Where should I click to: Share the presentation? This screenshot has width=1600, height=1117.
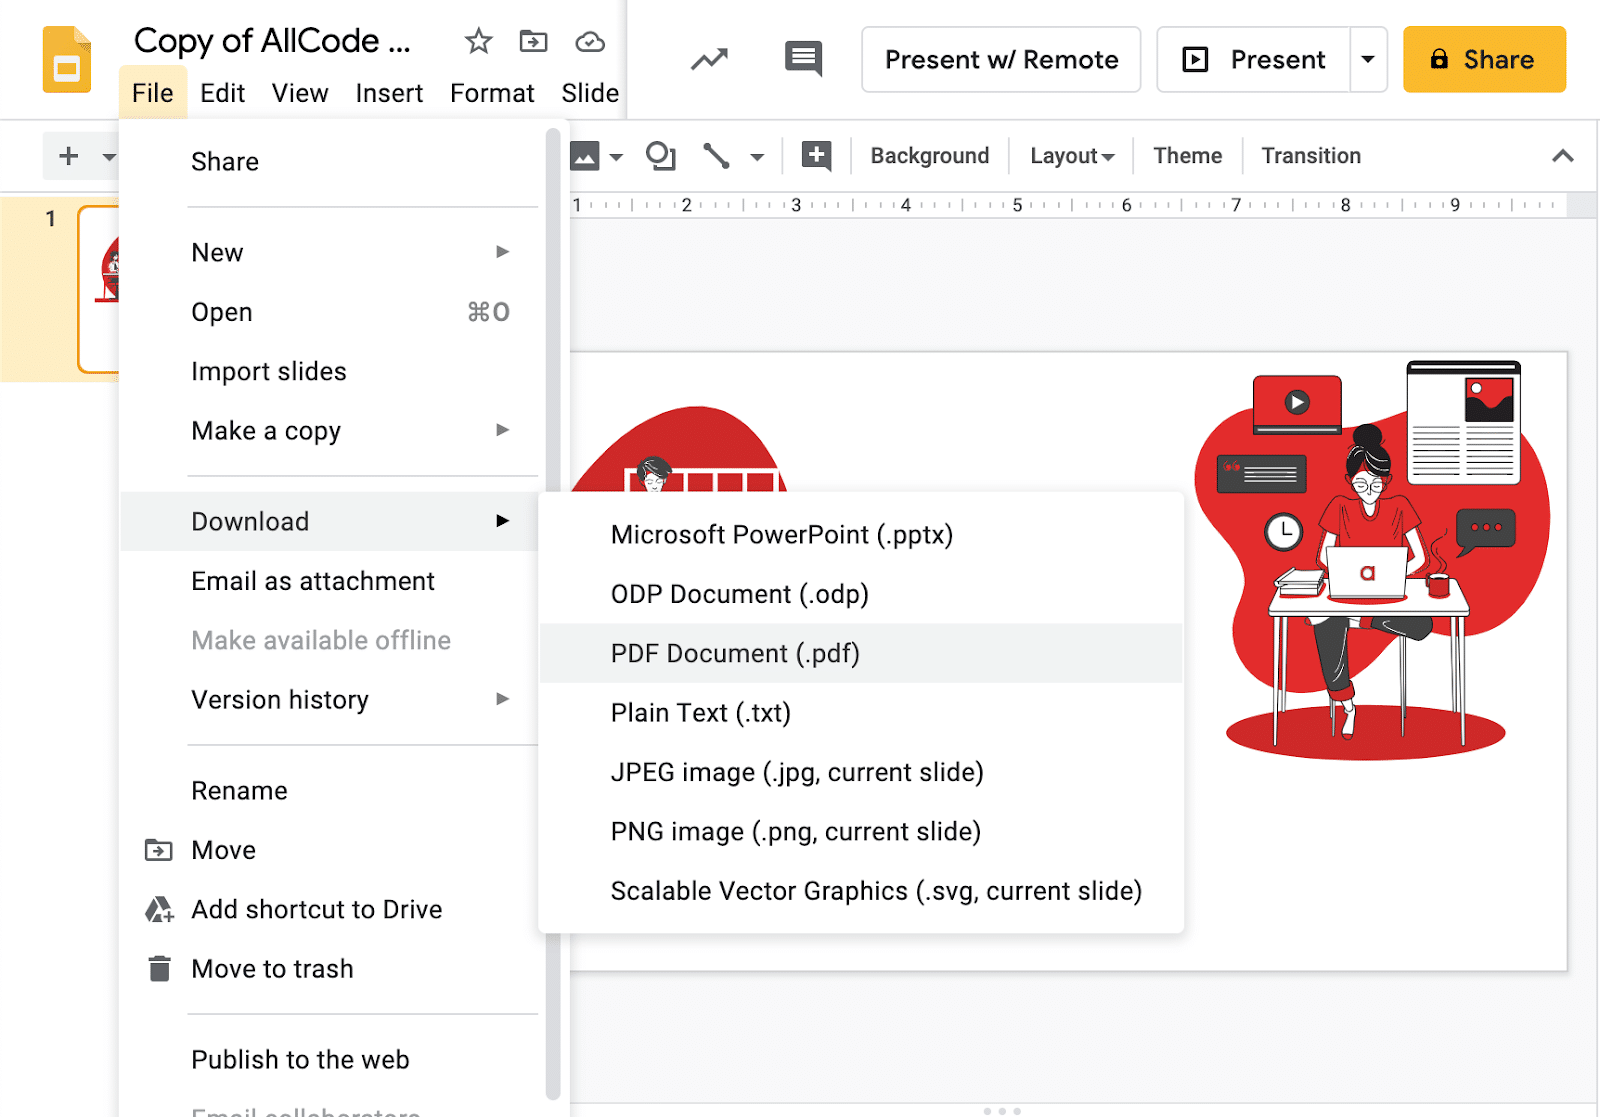[x=1484, y=59]
